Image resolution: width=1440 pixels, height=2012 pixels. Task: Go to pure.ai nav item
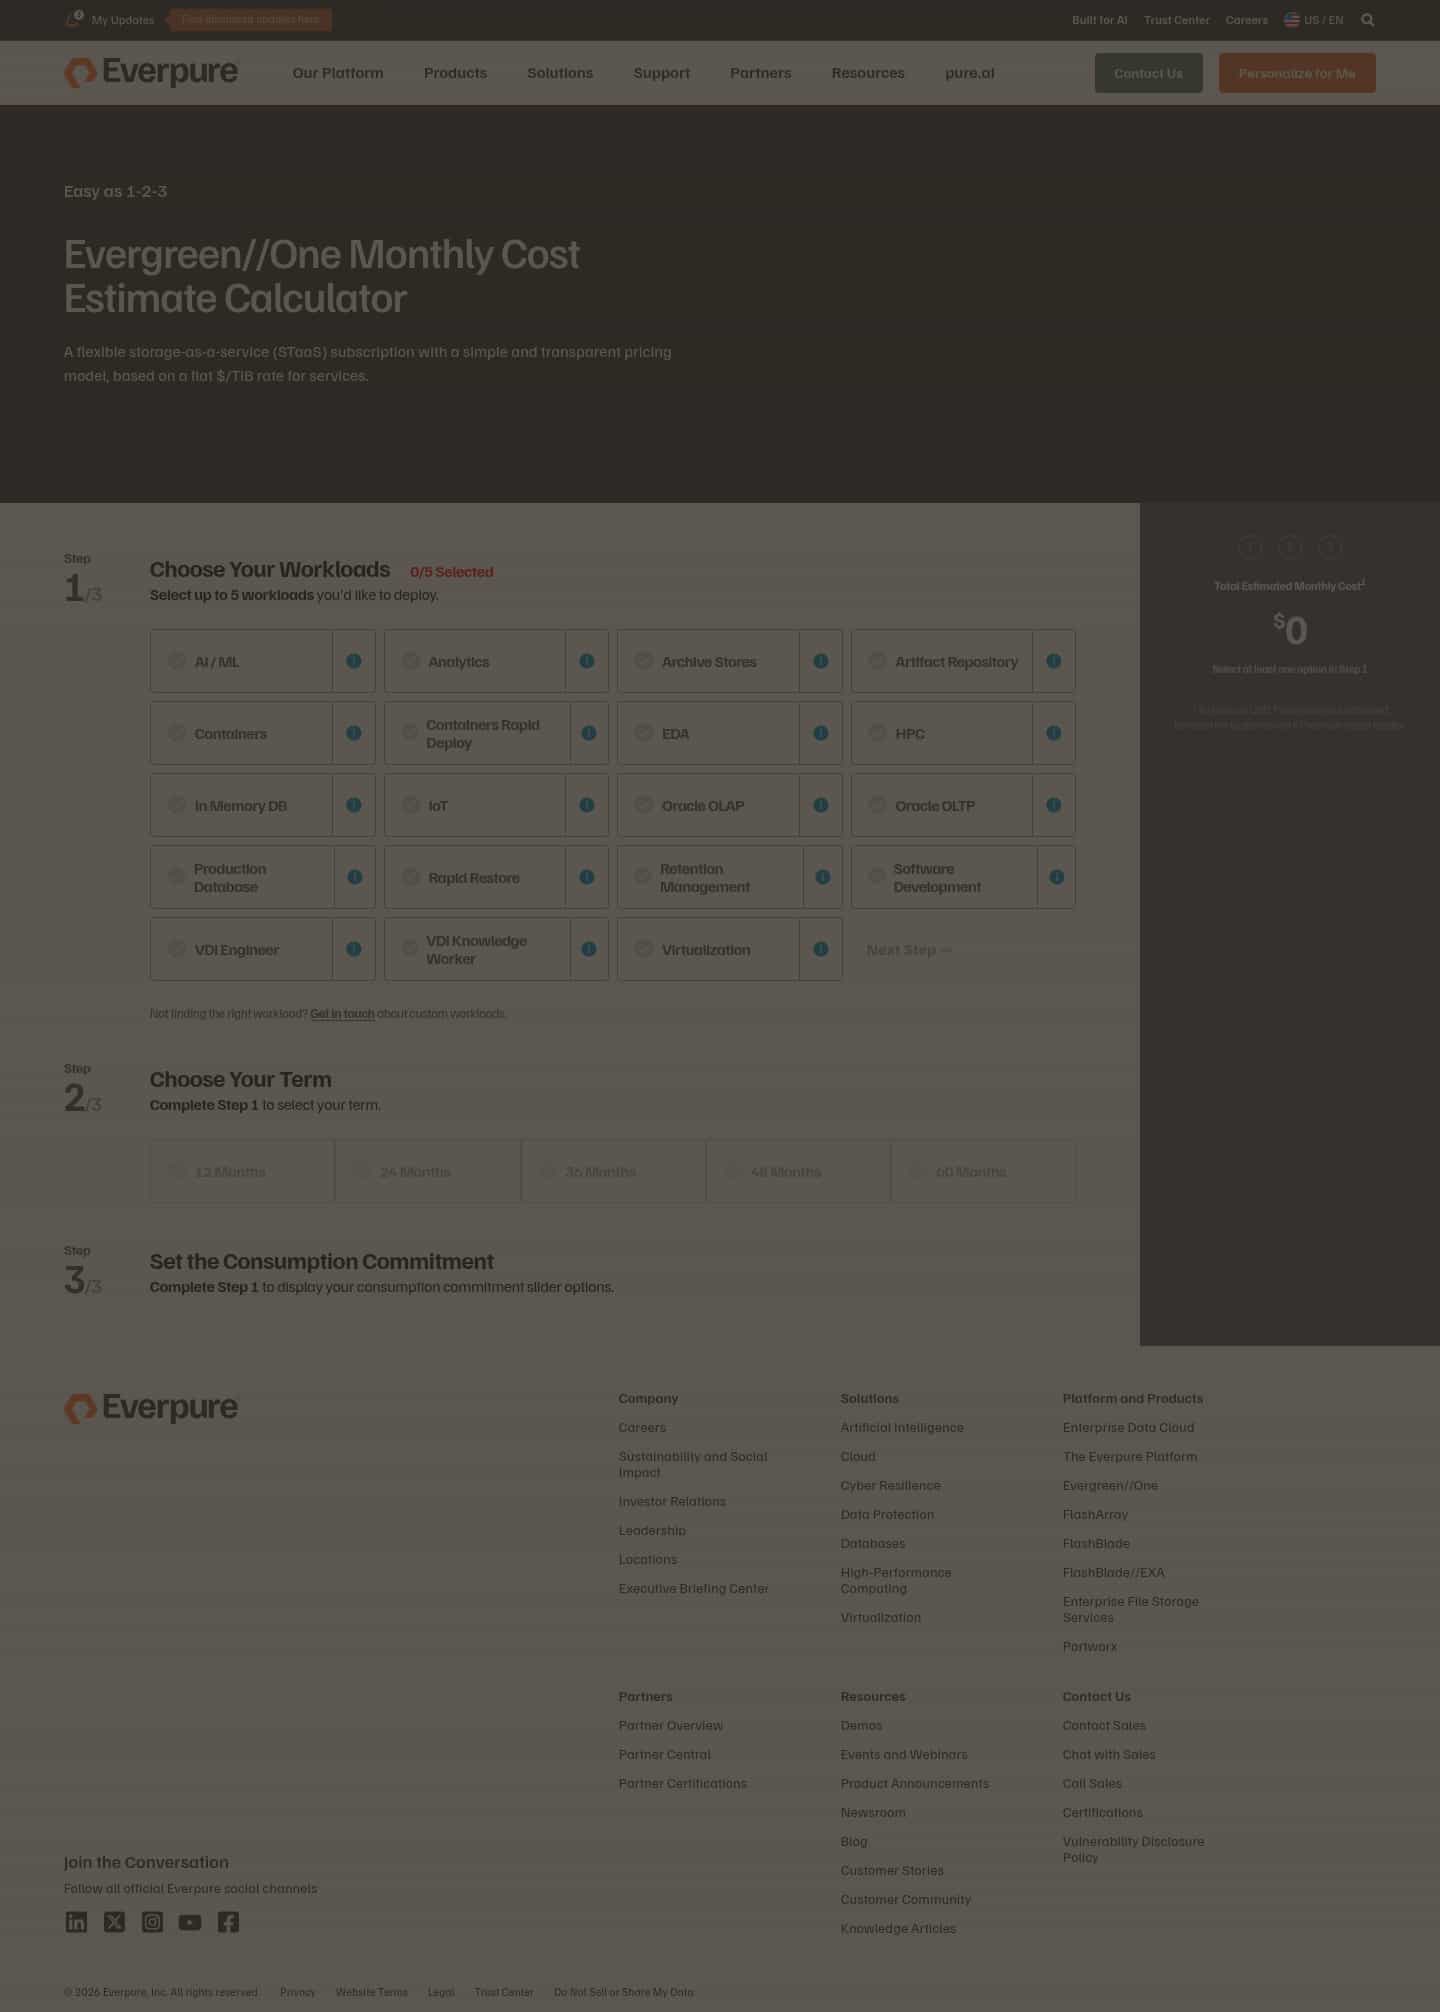(969, 73)
